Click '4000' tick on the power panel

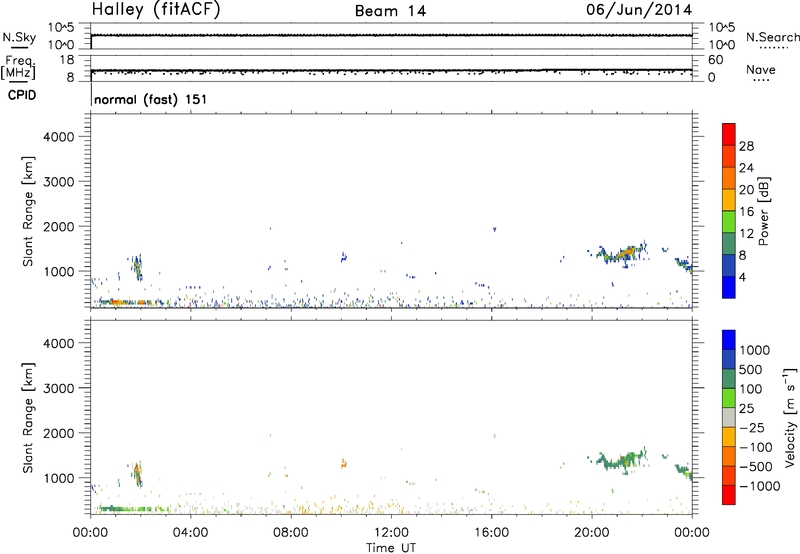click(x=59, y=137)
